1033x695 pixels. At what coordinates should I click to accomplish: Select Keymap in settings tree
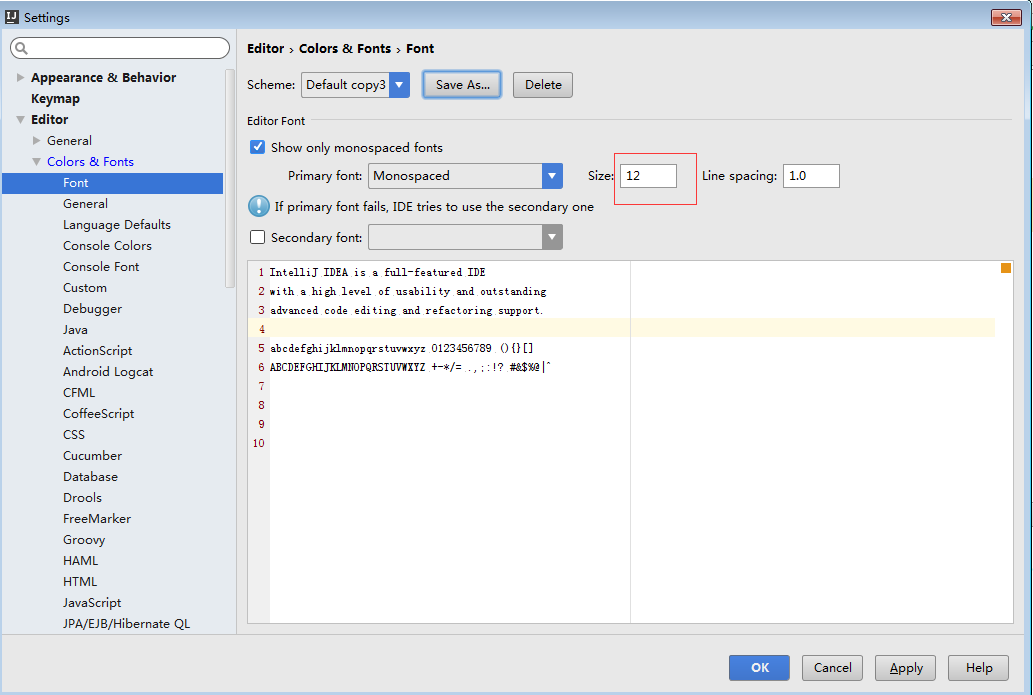[55, 98]
